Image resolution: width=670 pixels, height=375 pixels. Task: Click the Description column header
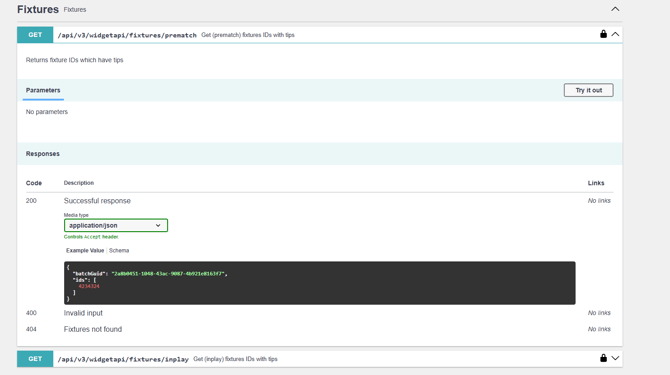pyautogui.click(x=79, y=183)
